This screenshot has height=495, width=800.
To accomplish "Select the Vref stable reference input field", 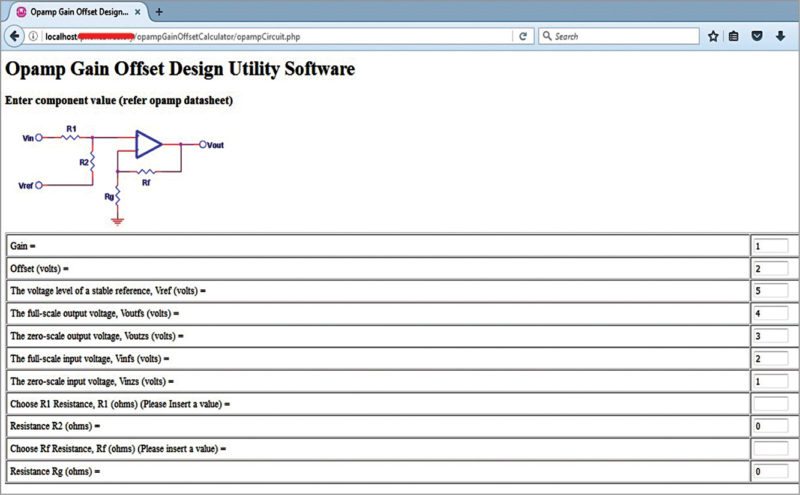I will tap(770, 291).
